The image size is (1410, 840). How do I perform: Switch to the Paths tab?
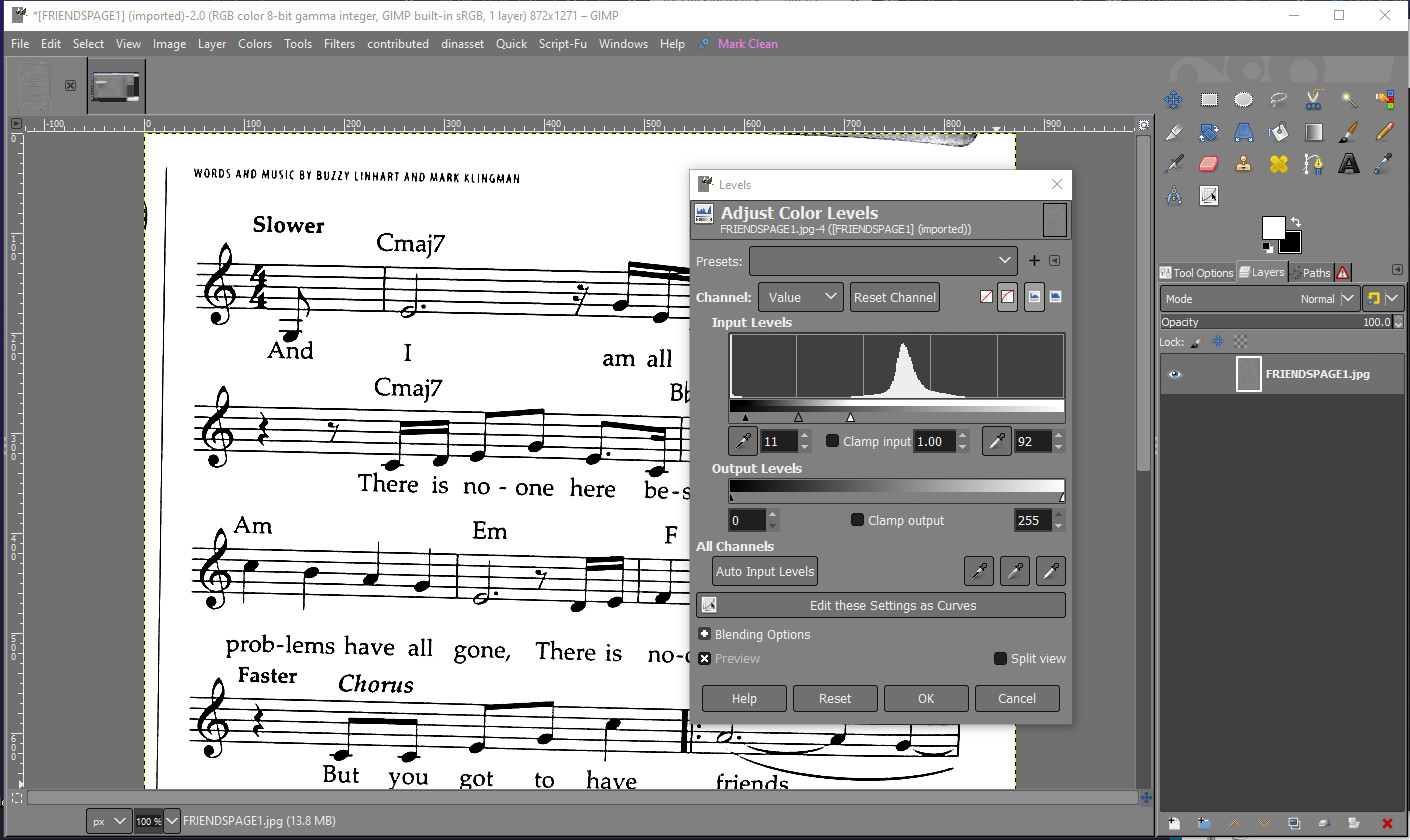[1310, 272]
